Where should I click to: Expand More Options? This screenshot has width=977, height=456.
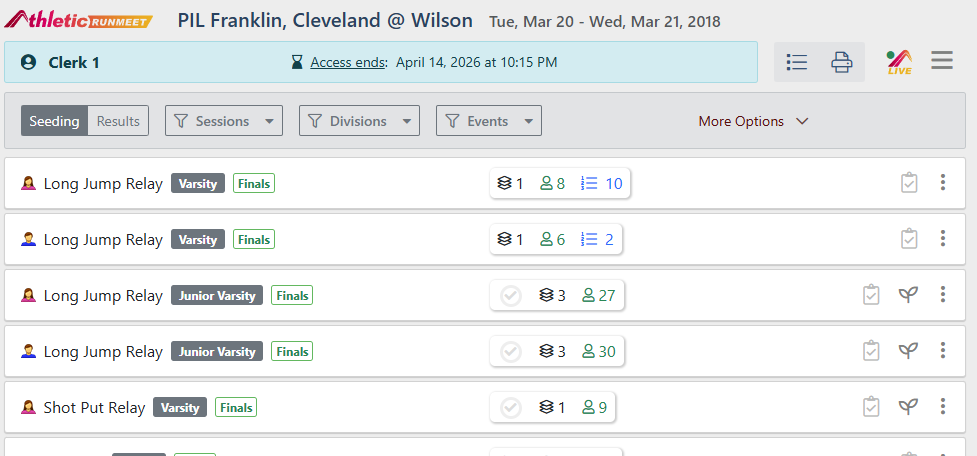753,121
